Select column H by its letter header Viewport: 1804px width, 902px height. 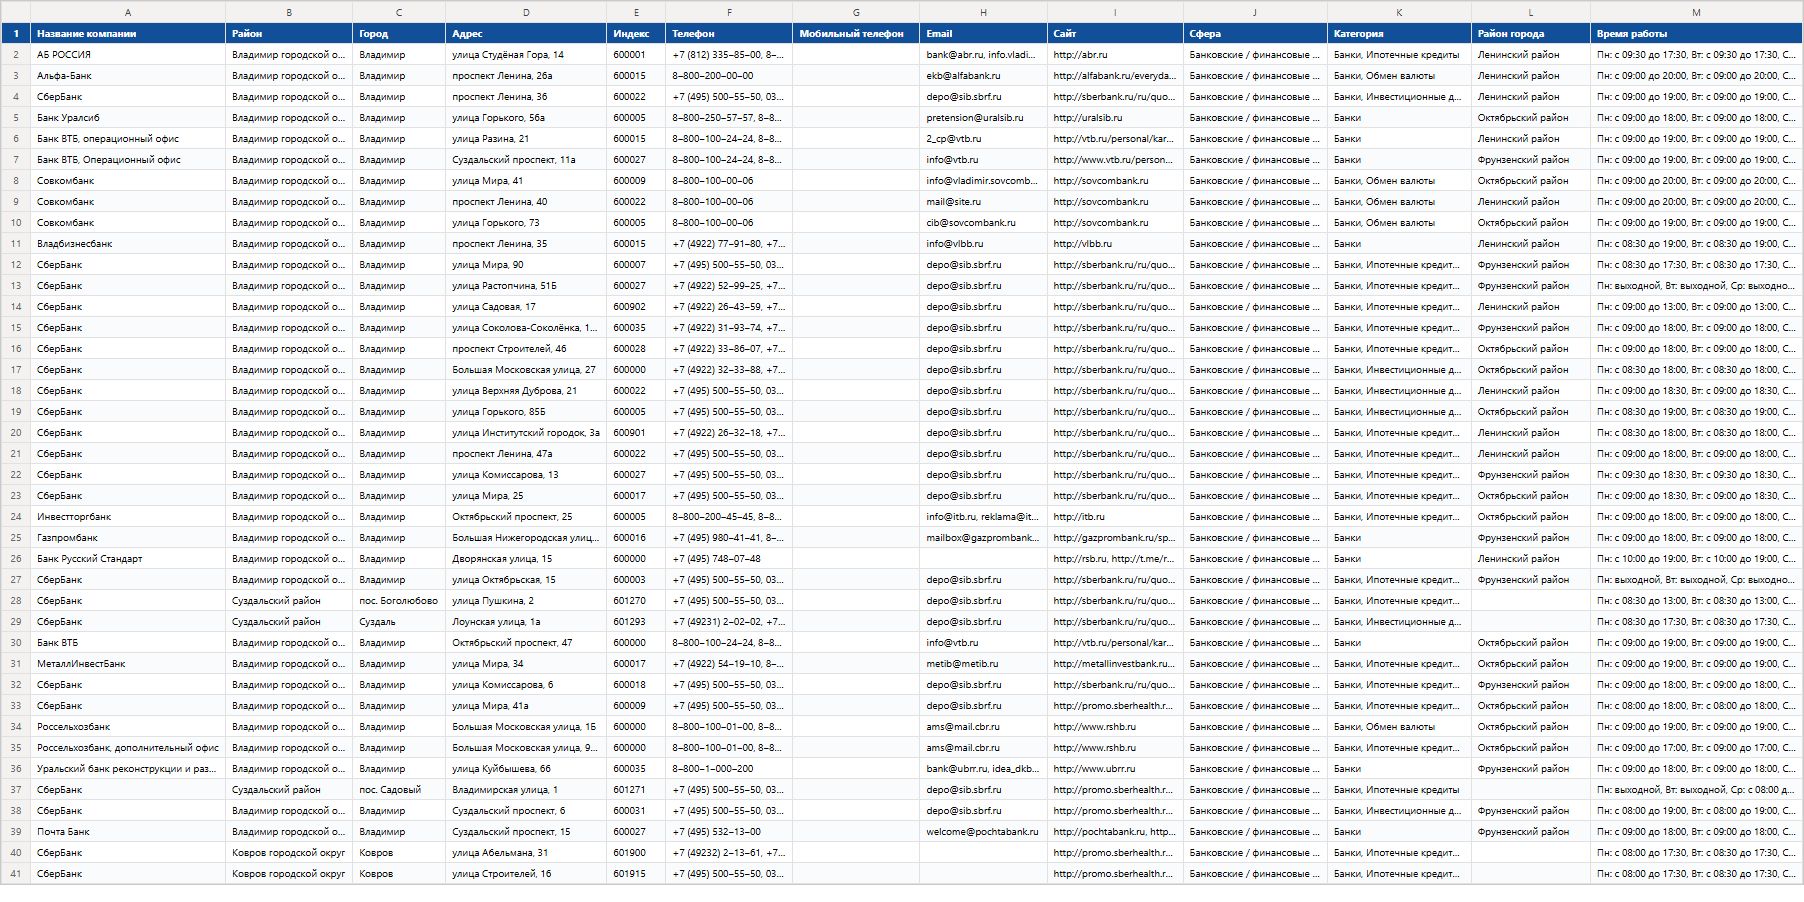coord(983,12)
